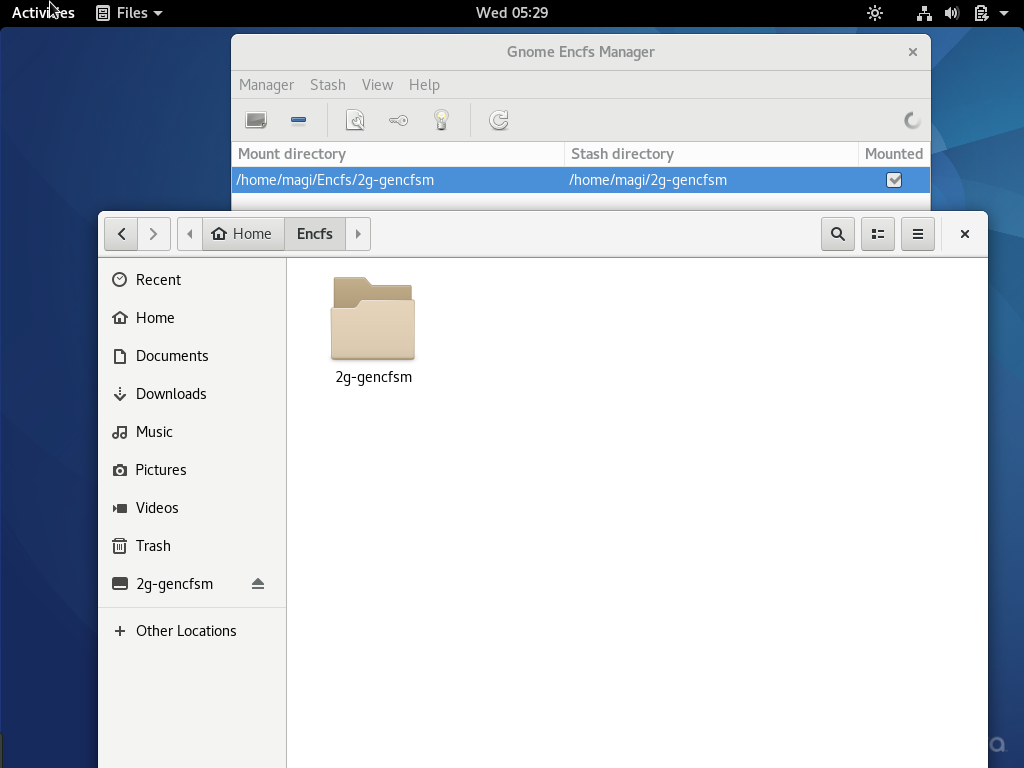Uncheck the Mounted checkbox for 2g-gencfsm

click(894, 180)
